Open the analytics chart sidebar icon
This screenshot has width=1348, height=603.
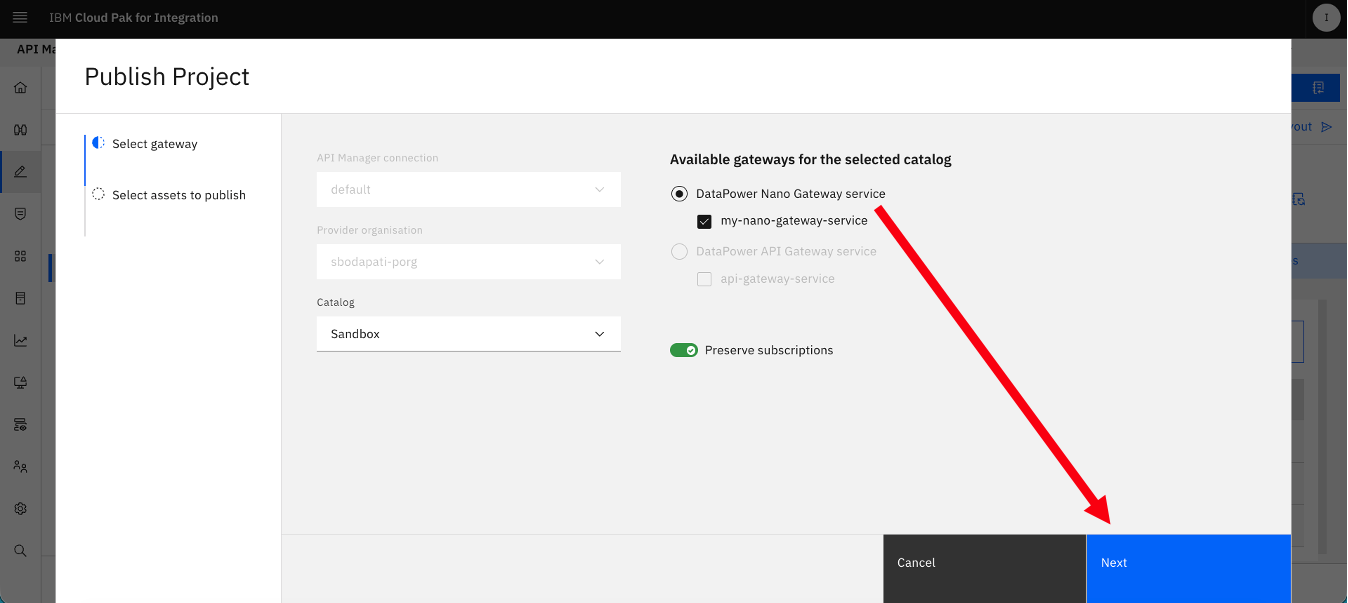[20, 340]
